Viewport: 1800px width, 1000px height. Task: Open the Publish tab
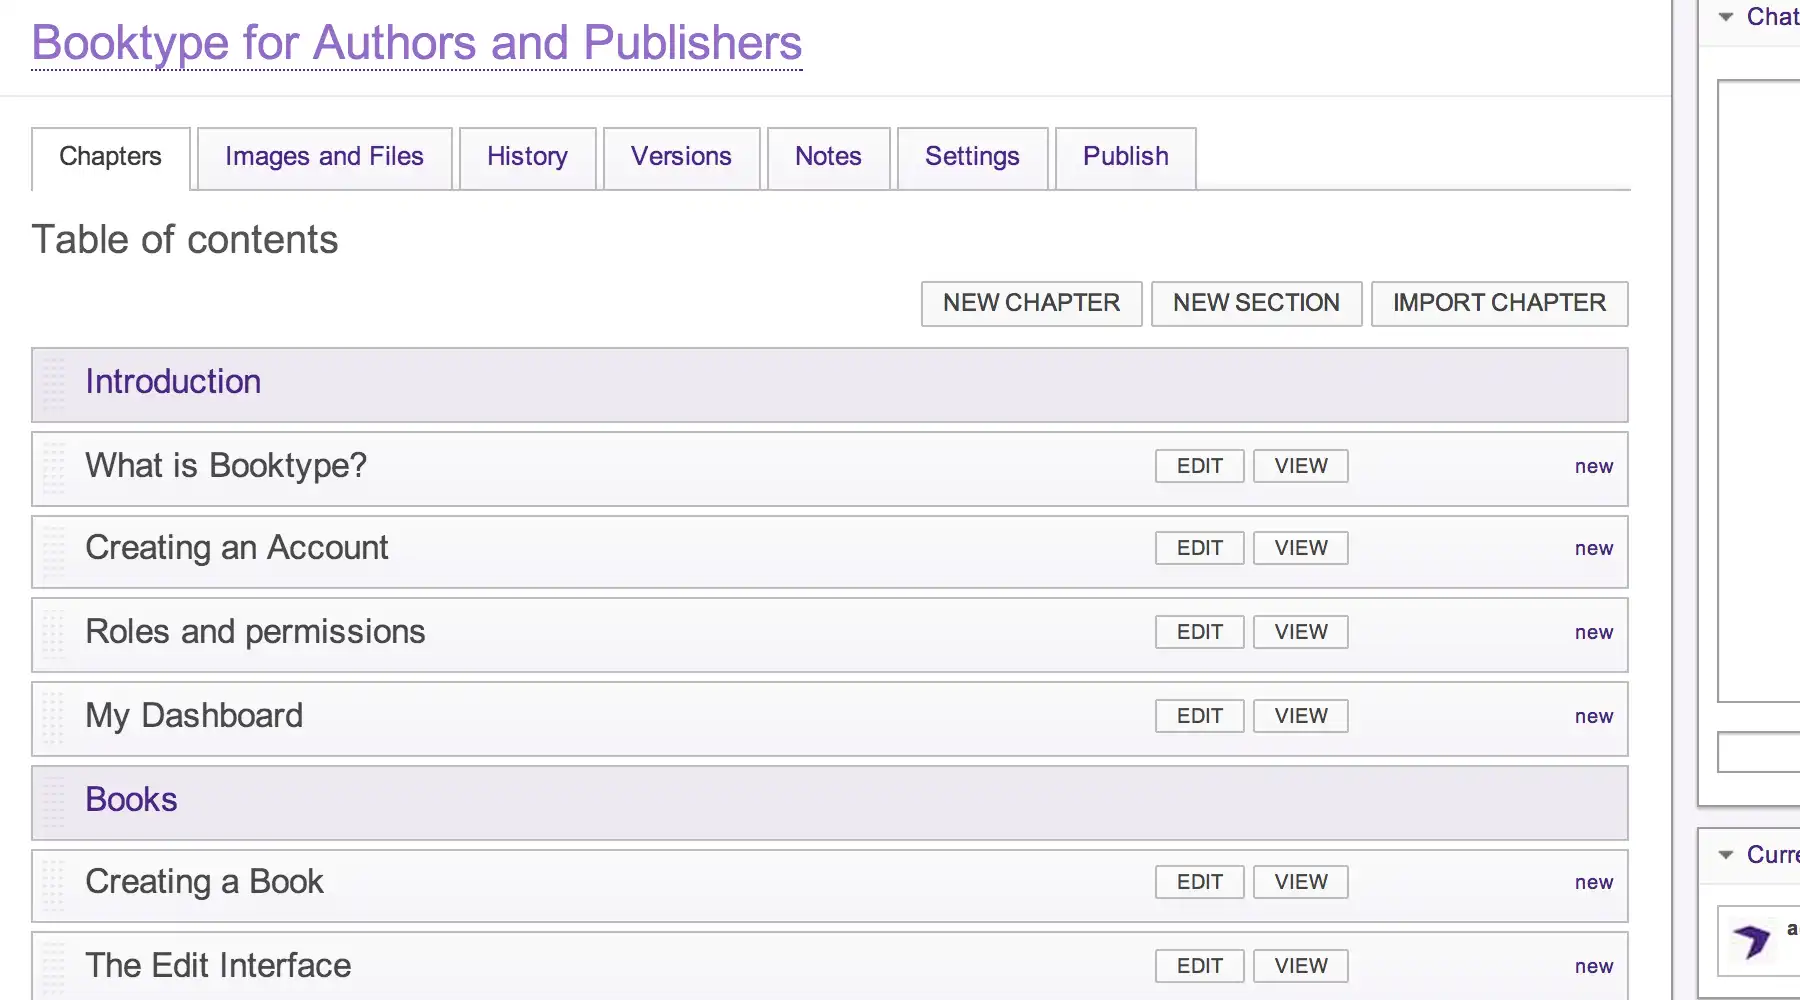(x=1125, y=157)
